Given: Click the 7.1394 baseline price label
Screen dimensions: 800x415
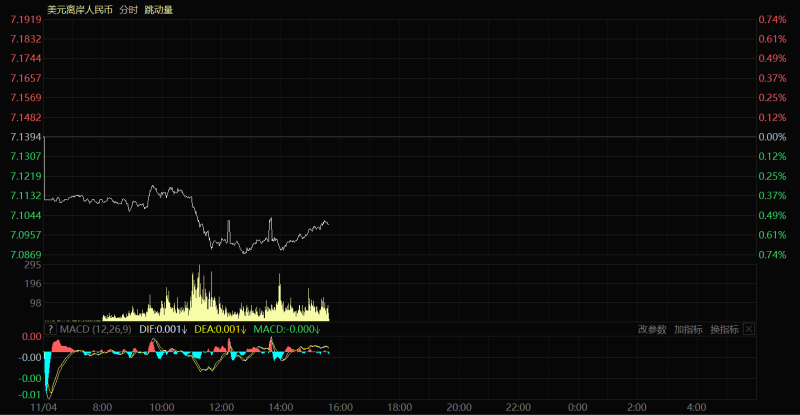Looking at the screenshot, I should 26,137.
